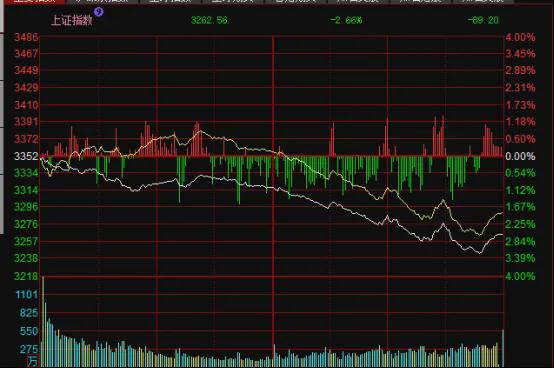Click the purple 9 badge beside 上证指数
This screenshot has height=368, width=554.
[99, 12]
